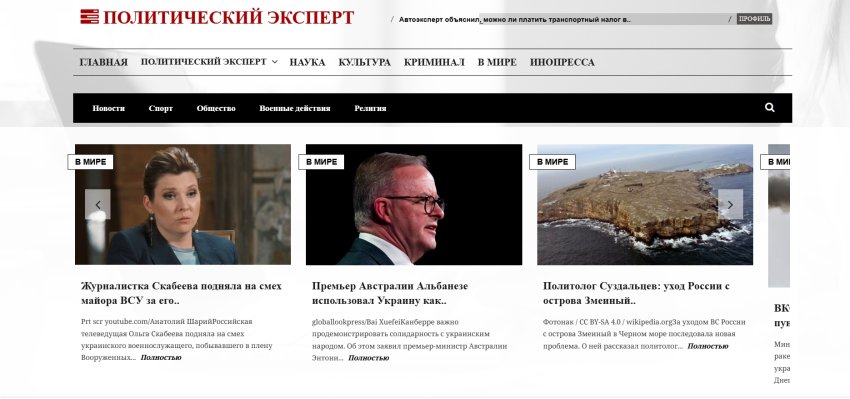The image size is (850, 399).
Task: Open the Главная menu item
Action: pos(104,62)
